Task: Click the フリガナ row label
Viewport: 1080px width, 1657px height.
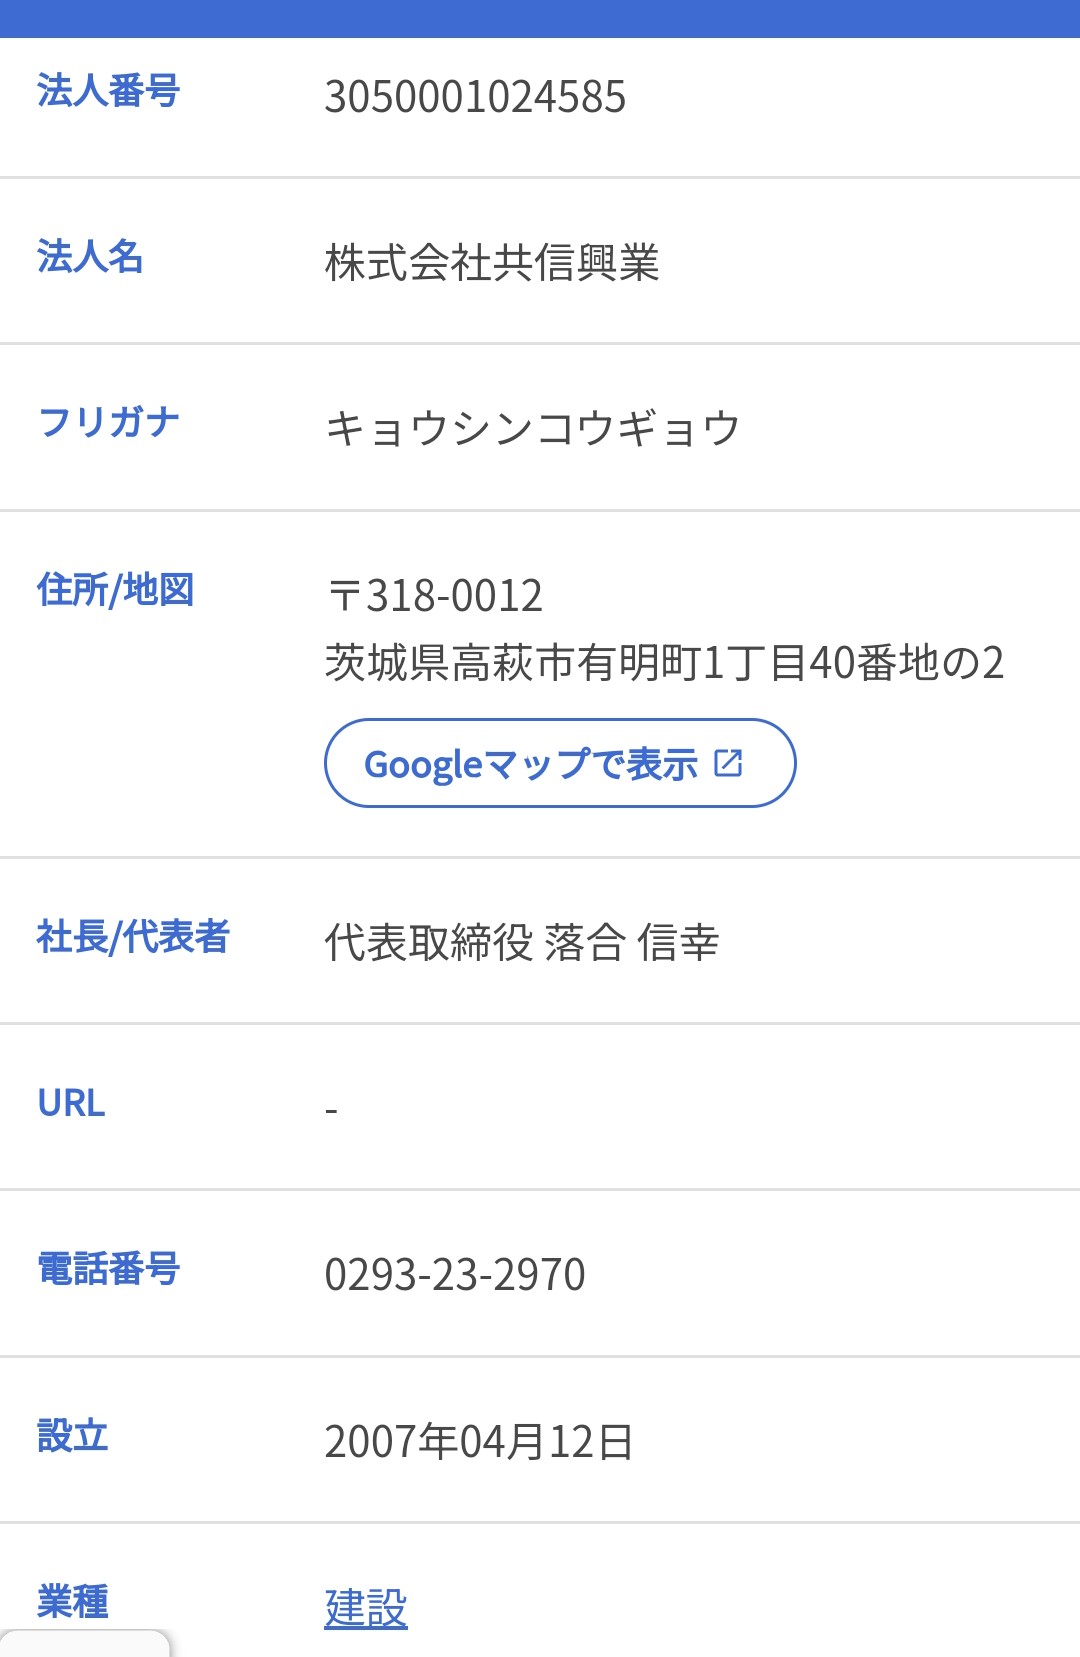Action: coord(108,423)
